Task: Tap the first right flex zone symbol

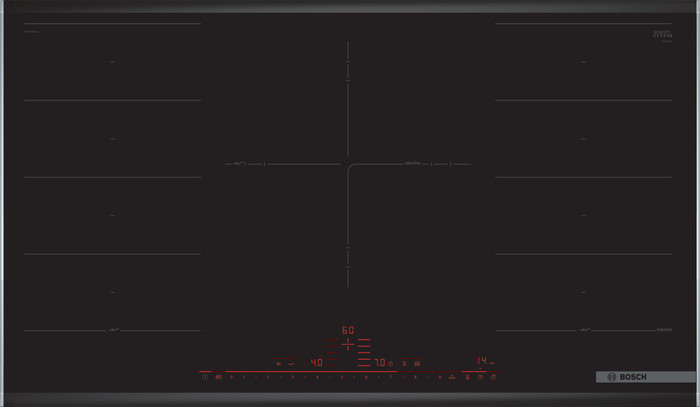Action: [x=404, y=364]
